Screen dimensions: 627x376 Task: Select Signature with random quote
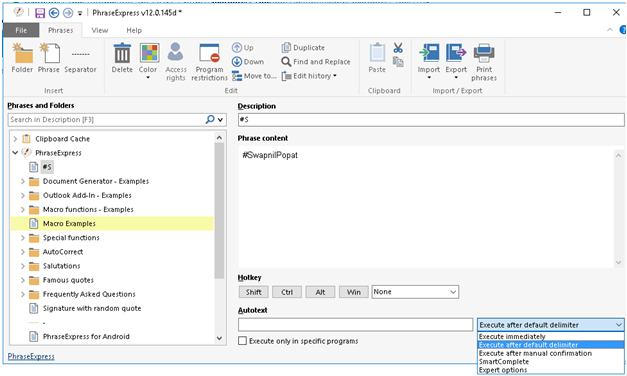point(92,308)
